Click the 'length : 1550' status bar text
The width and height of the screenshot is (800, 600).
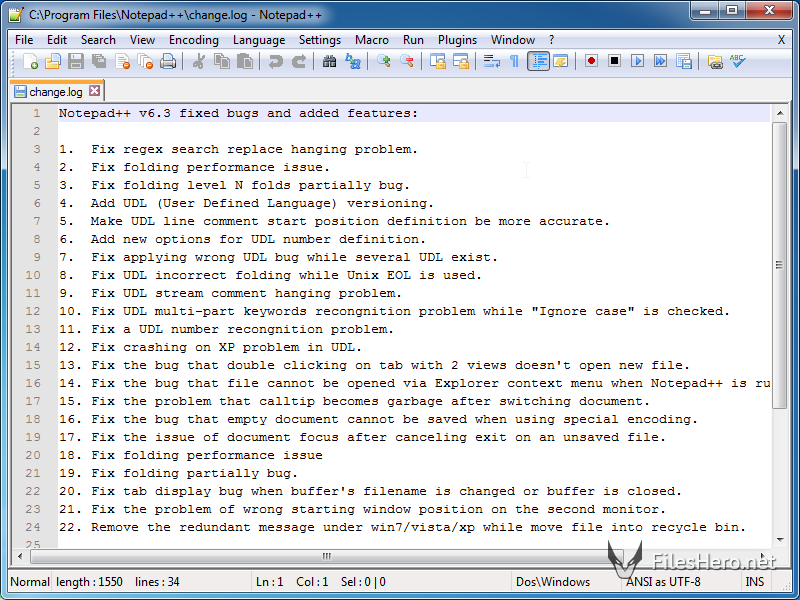[89, 582]
